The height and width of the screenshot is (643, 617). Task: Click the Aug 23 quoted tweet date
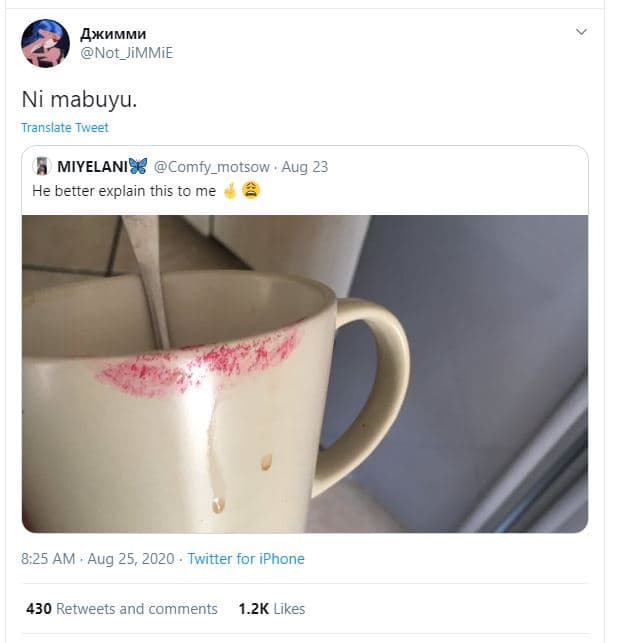click(x=305, y=166)
